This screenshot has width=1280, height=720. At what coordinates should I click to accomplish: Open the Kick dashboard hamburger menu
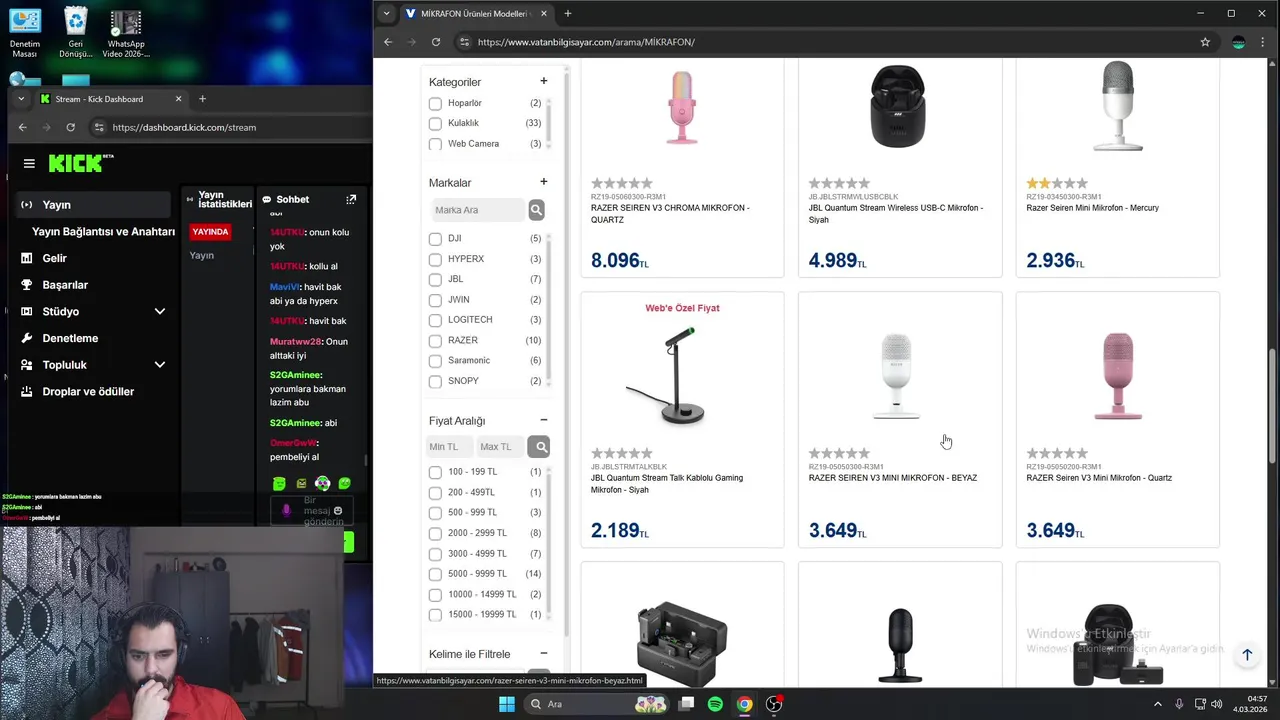coord(29,163)
